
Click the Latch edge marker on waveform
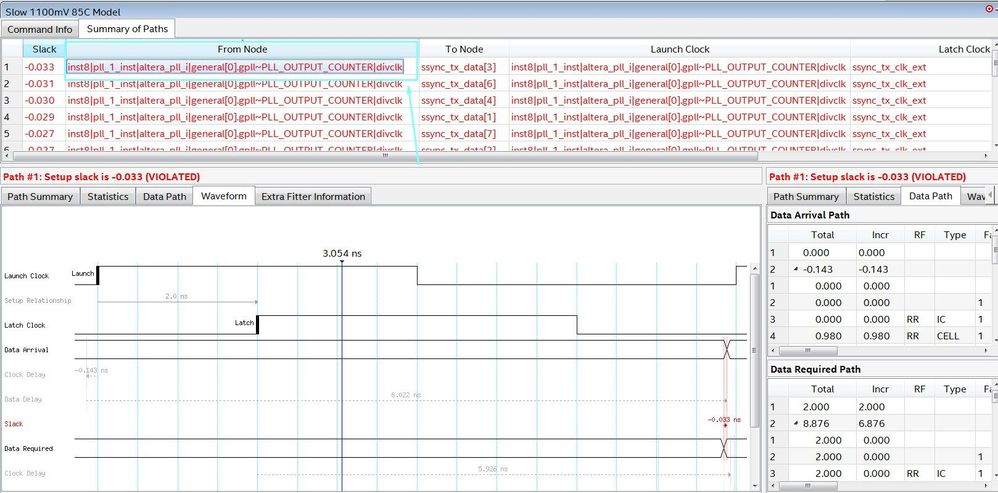click(x=257, y=323)
